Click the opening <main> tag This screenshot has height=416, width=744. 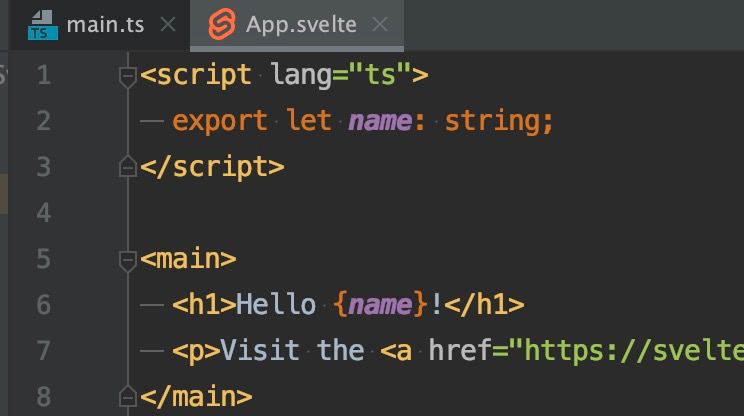pos(188,259)
